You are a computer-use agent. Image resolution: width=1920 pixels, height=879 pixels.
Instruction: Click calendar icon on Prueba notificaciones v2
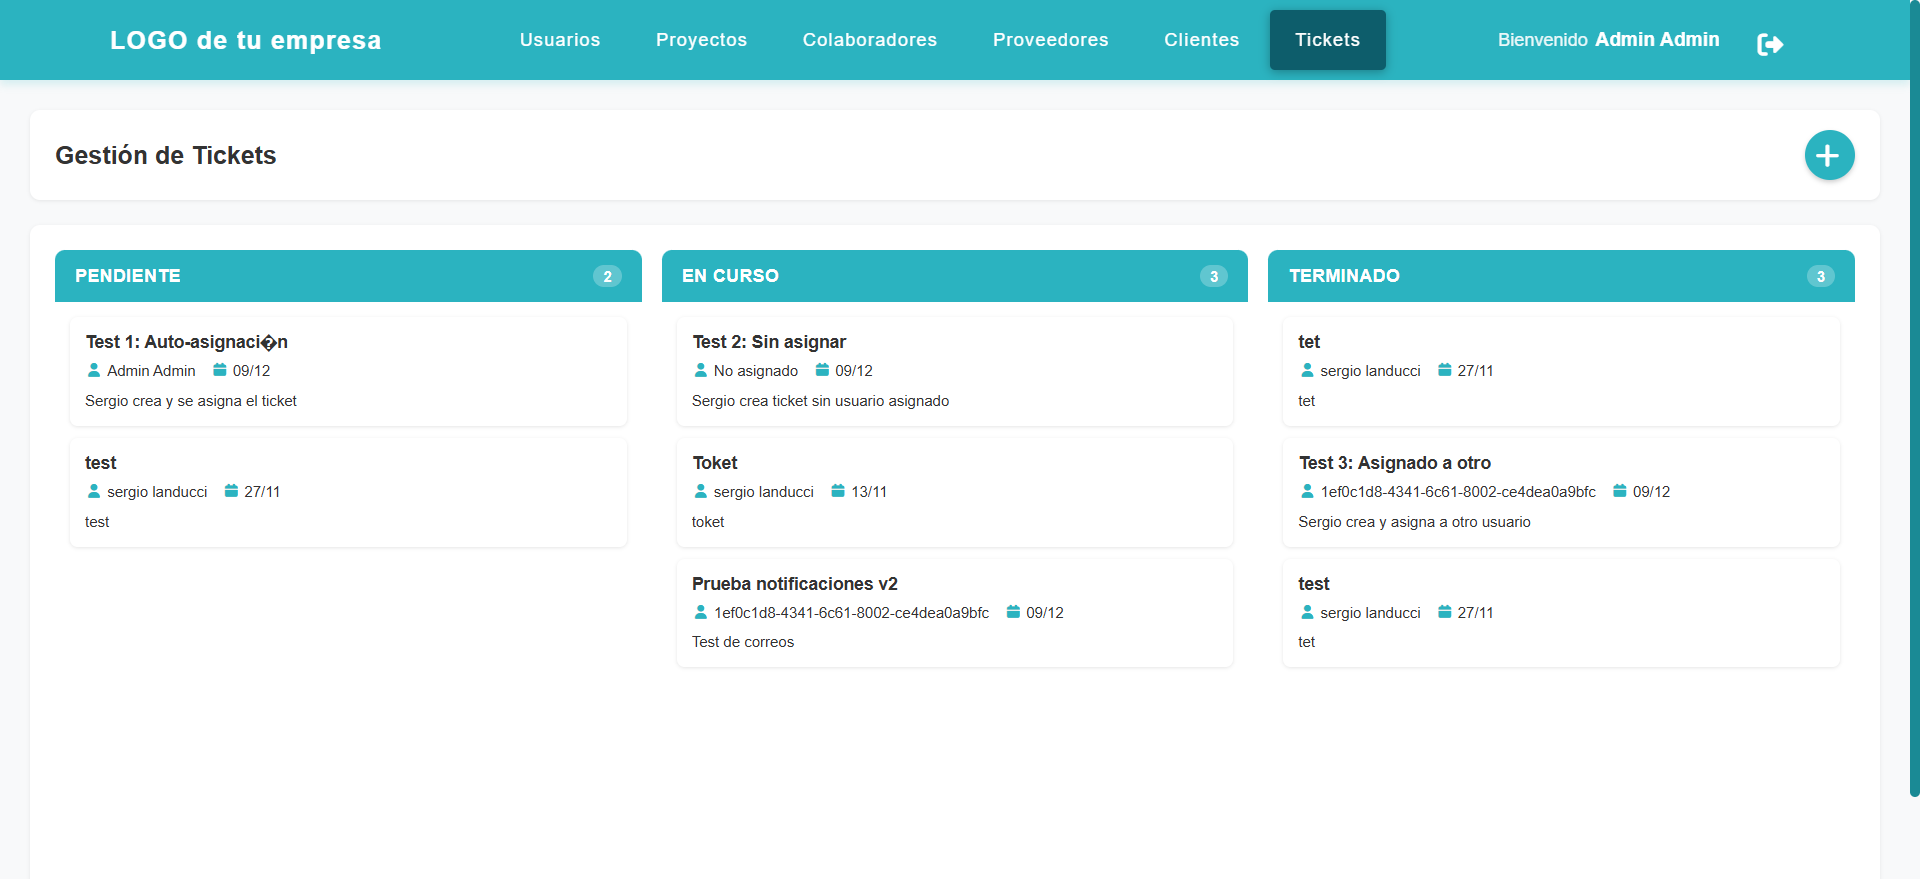click(x=1013, y=612)
